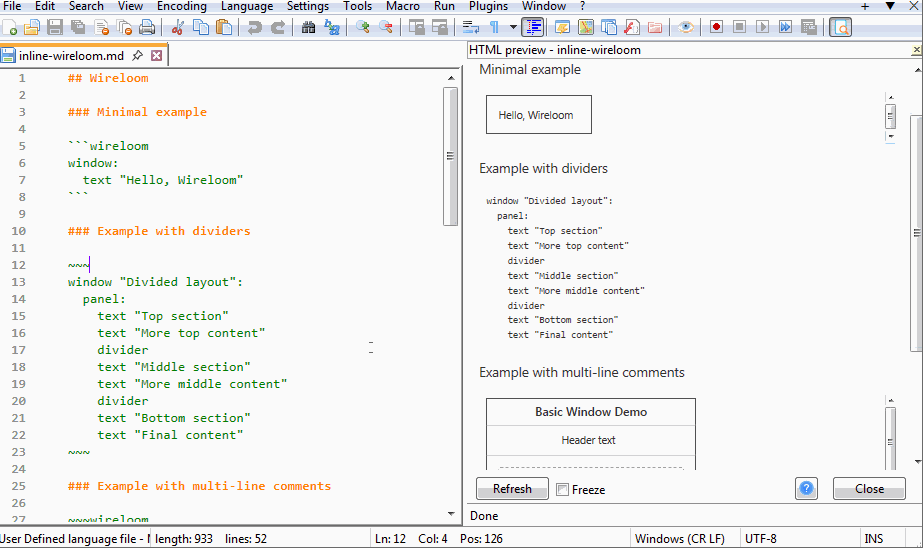Toggle show all characters pilcrow button

pos(494,27)
